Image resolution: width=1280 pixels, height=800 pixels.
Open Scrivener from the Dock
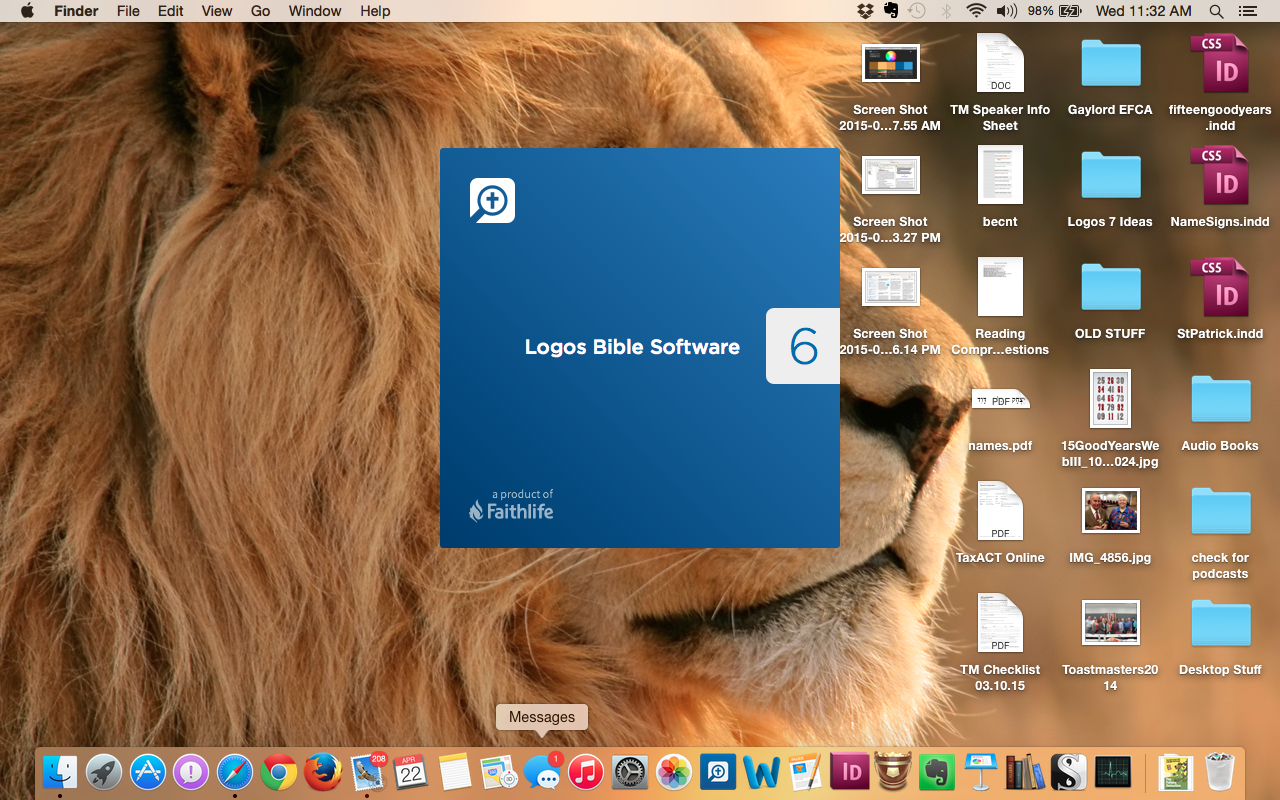pyautogui.click(x=1069, y=772)
